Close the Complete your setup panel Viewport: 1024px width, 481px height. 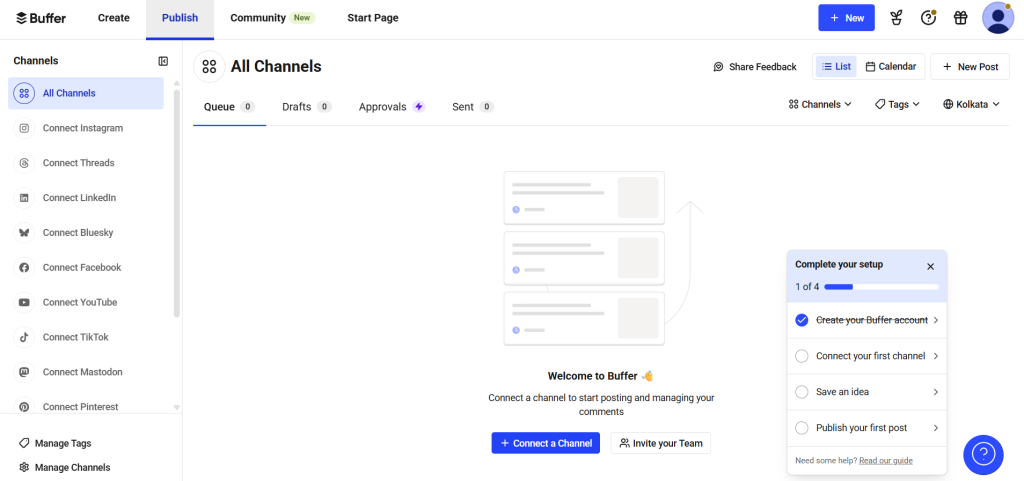click(x=931, y=266)
